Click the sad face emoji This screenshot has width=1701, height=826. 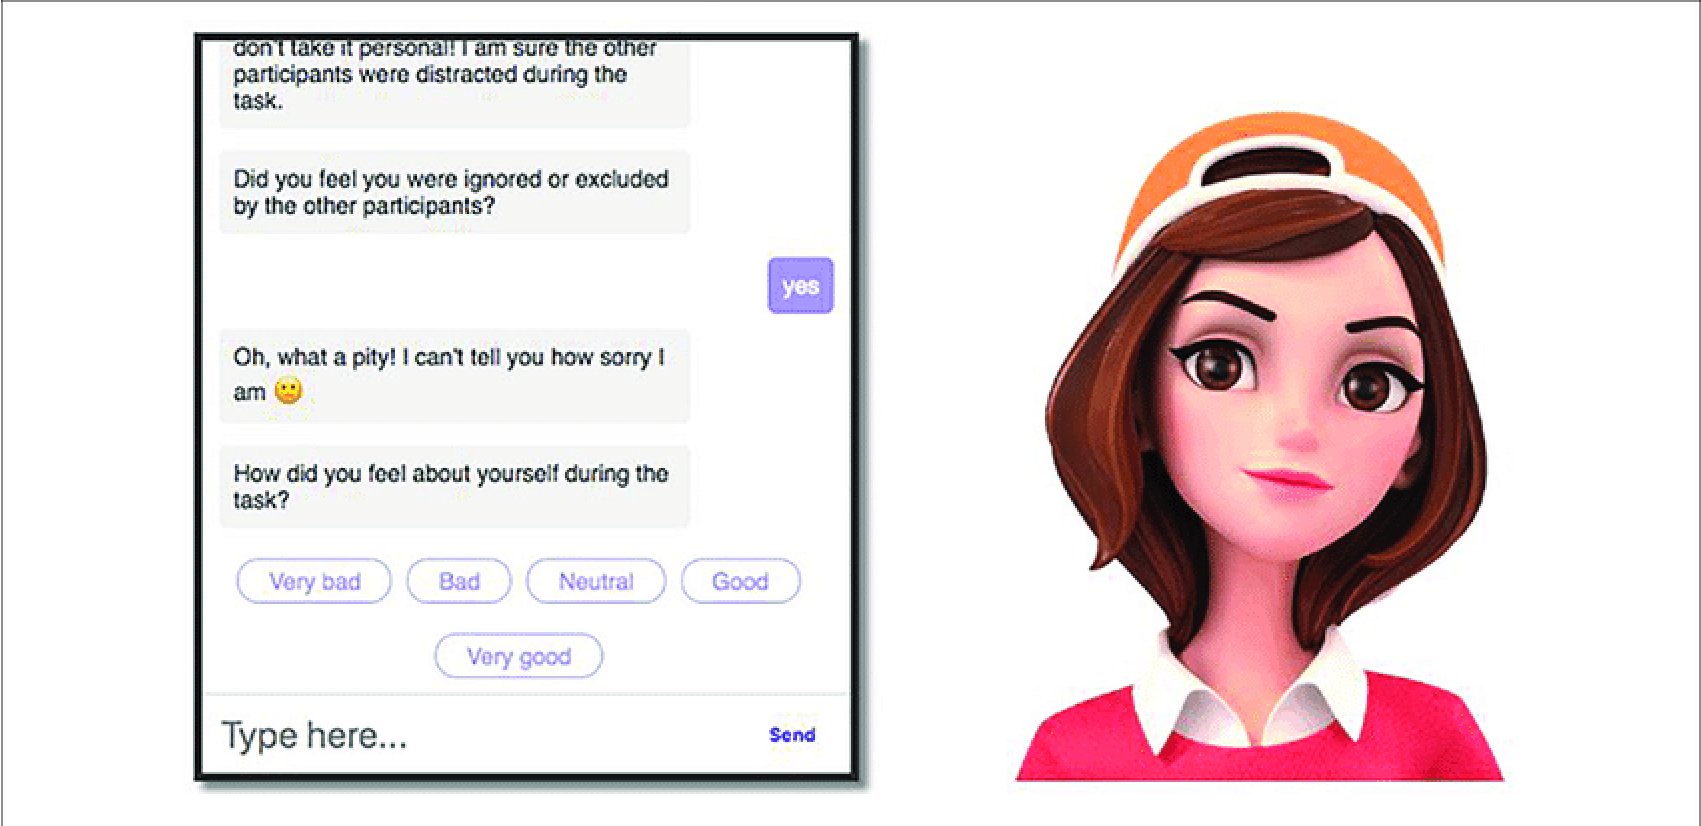pos(289,390)
